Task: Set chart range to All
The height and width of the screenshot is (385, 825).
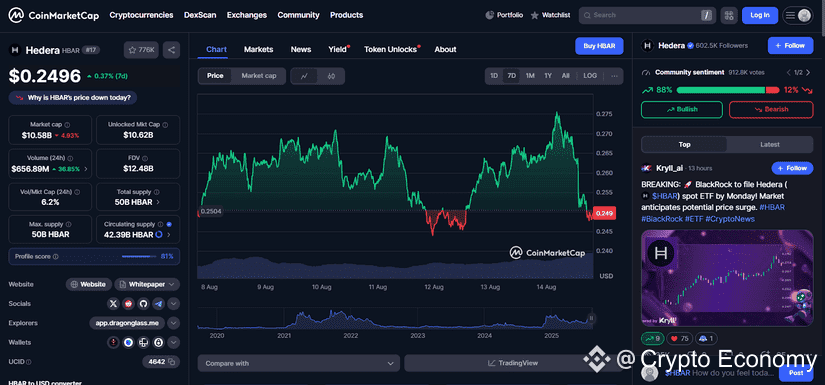Action: (566, 76)
